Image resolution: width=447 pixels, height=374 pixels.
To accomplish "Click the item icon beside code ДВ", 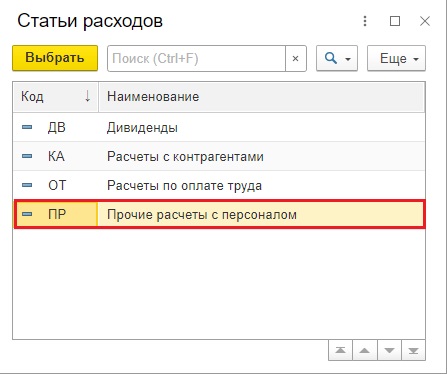I will tap(27, 127).
